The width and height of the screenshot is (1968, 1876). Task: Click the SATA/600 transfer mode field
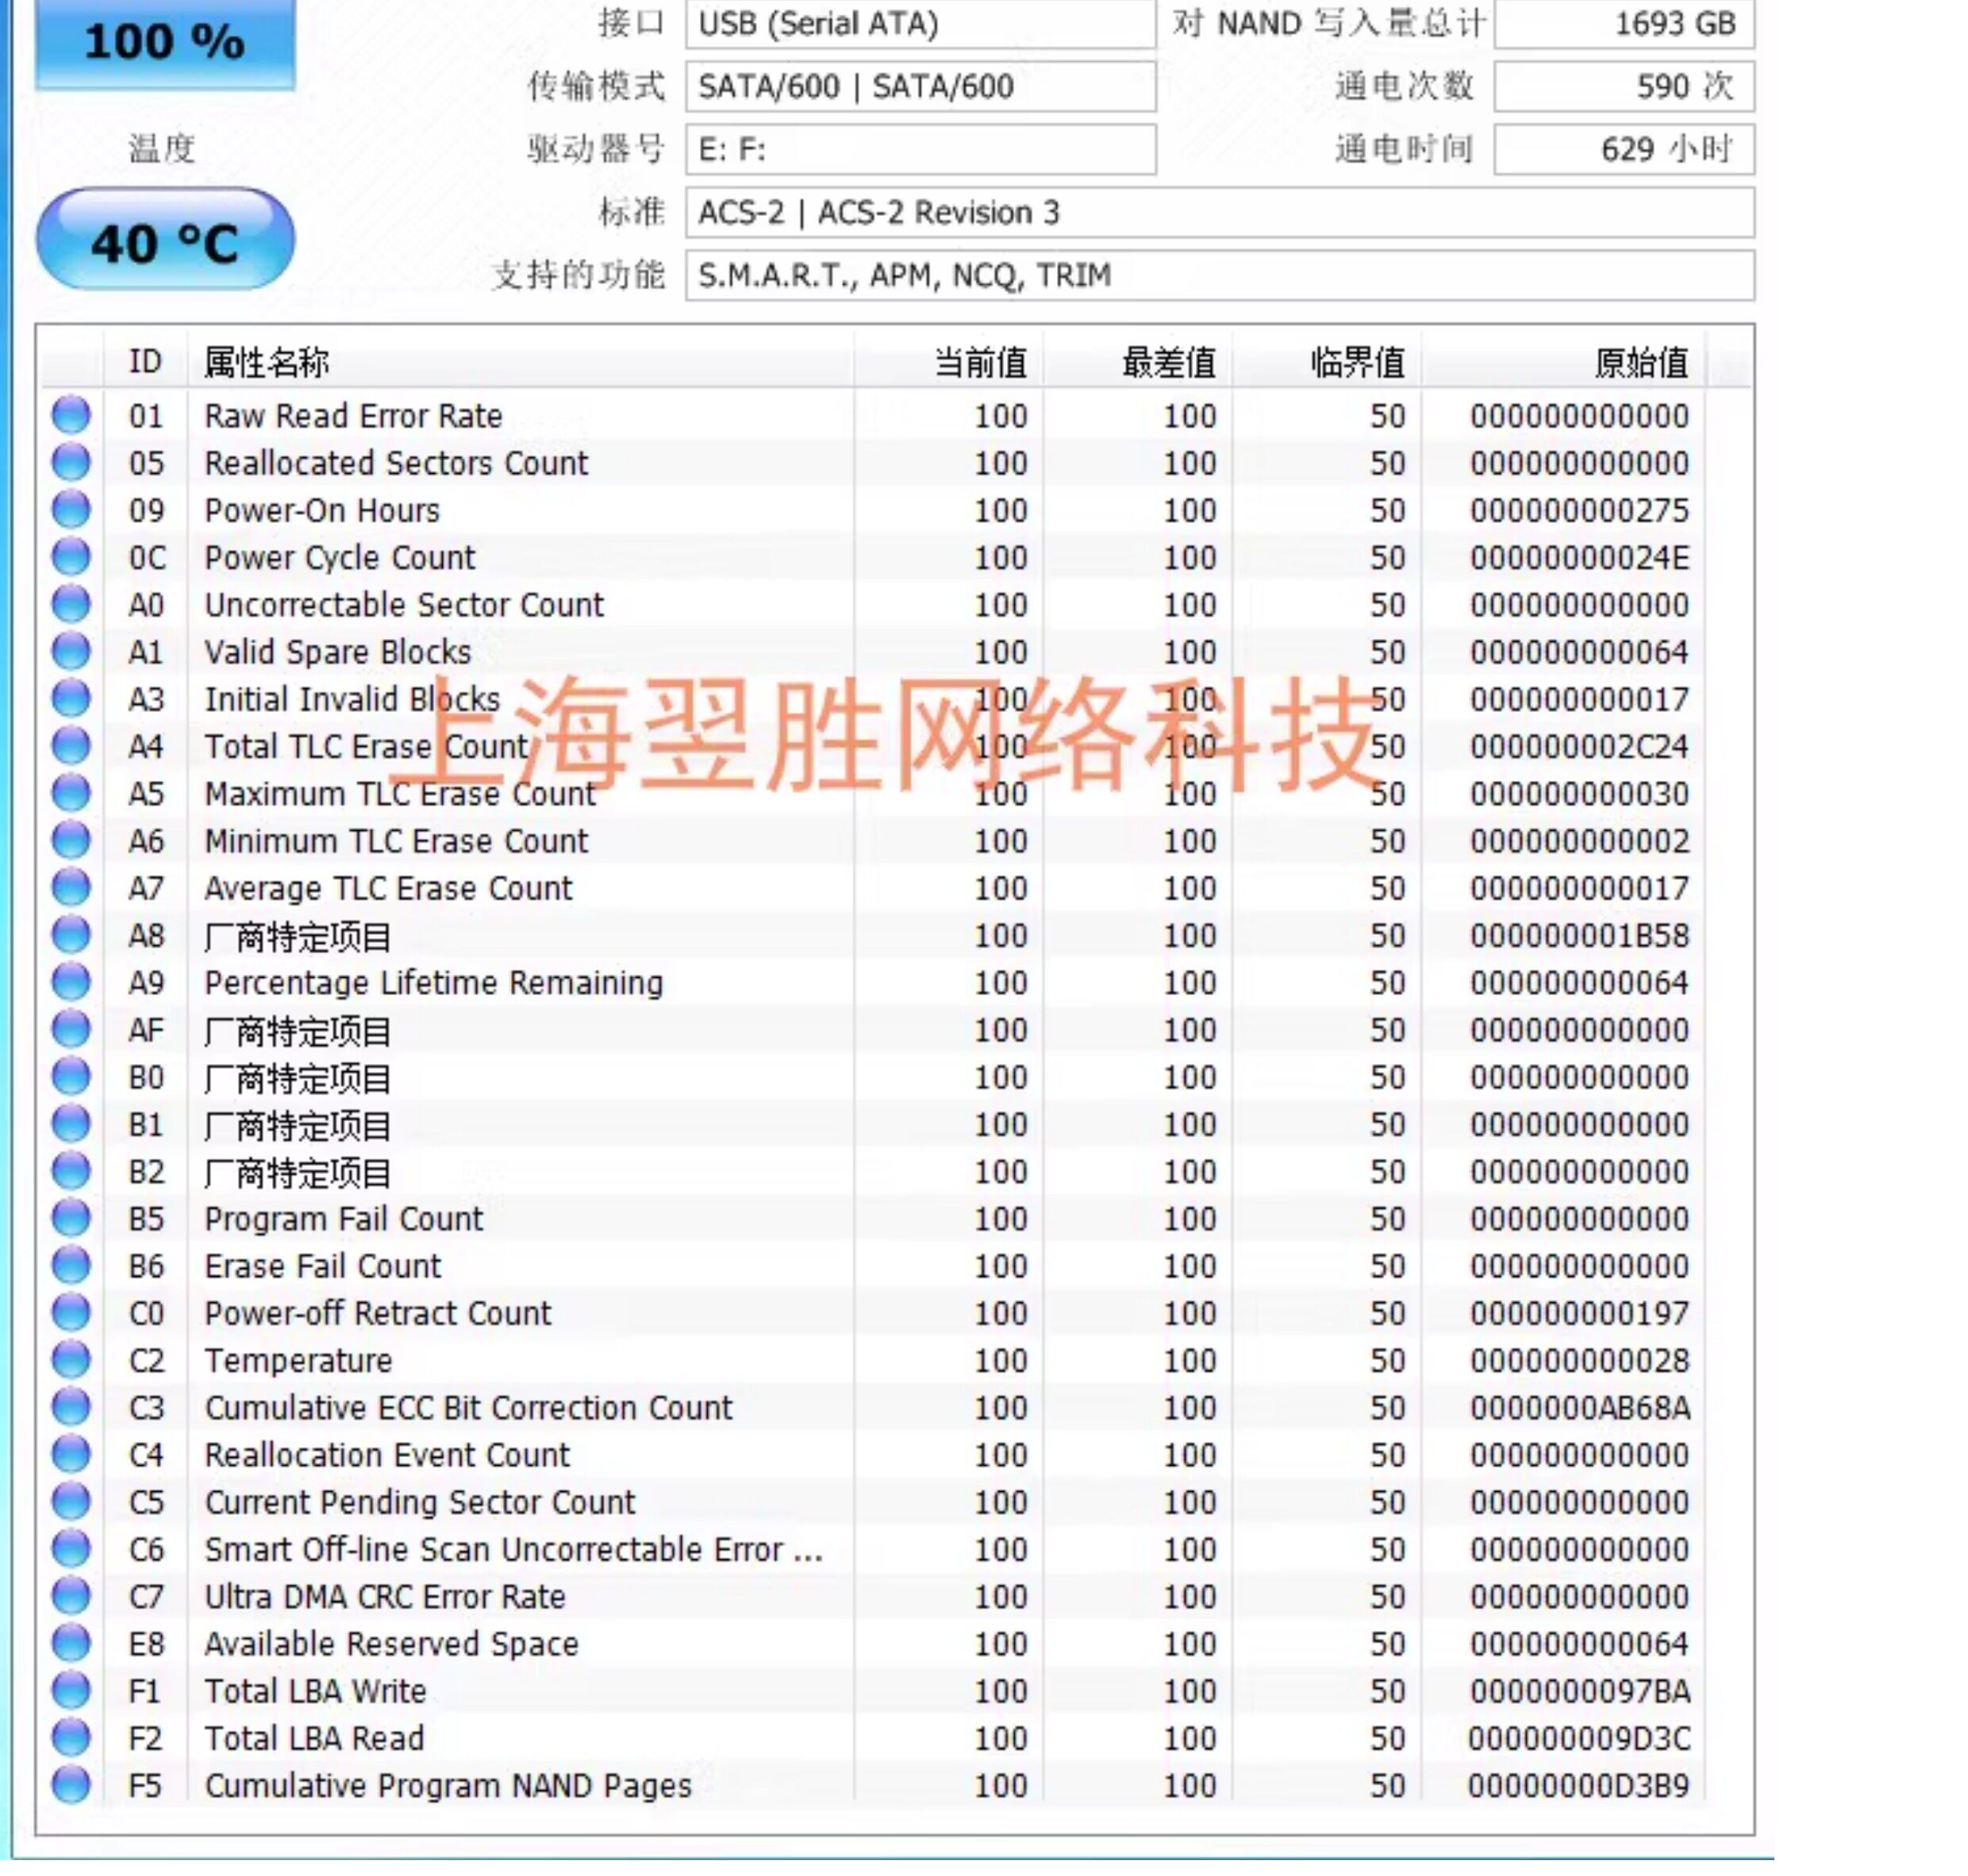click(920, 87)
